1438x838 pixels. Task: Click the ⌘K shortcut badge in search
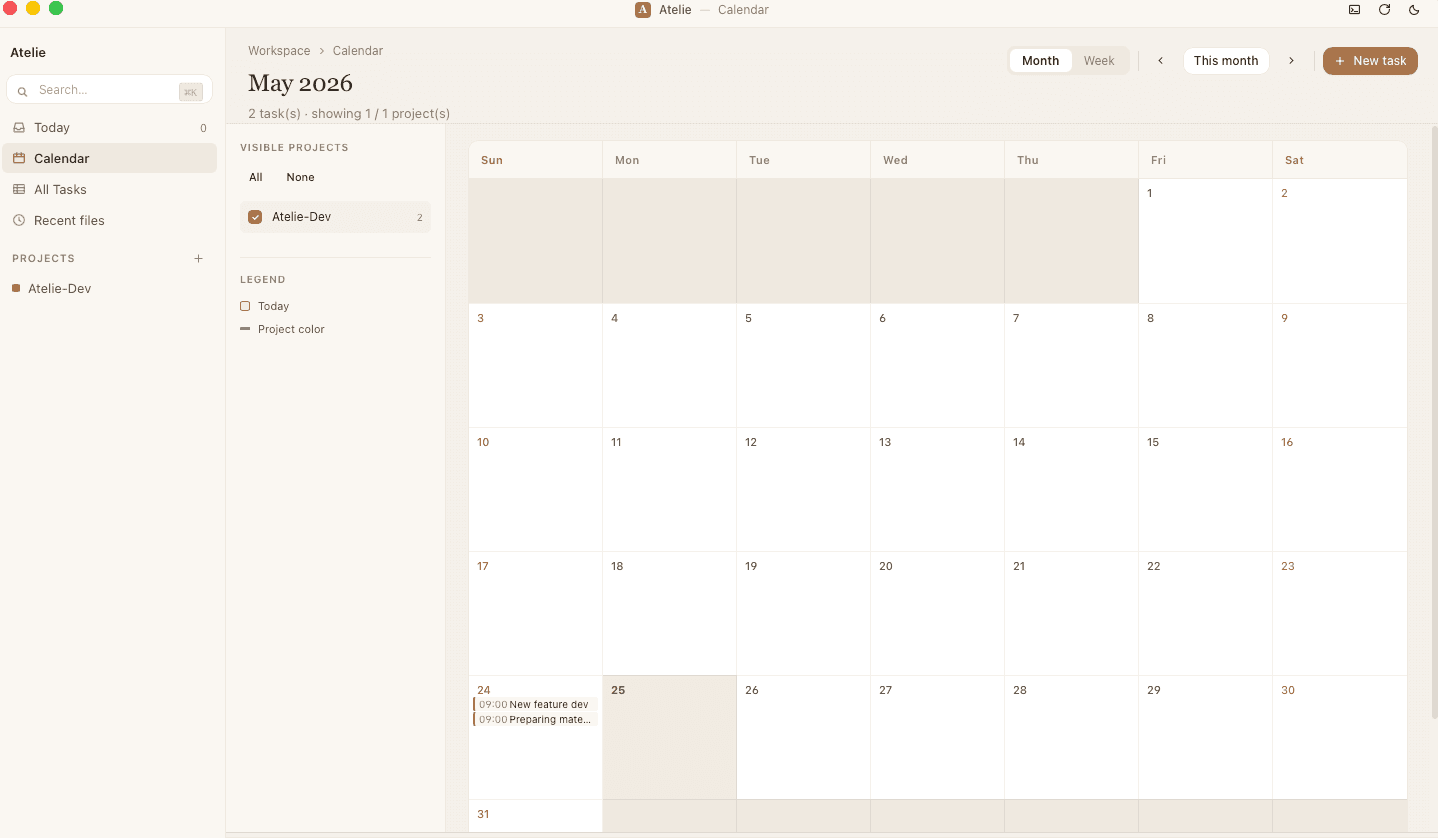191,92
